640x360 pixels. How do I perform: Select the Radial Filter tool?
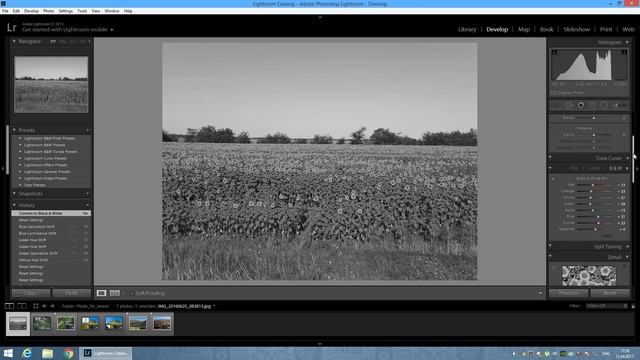[604, 105]
